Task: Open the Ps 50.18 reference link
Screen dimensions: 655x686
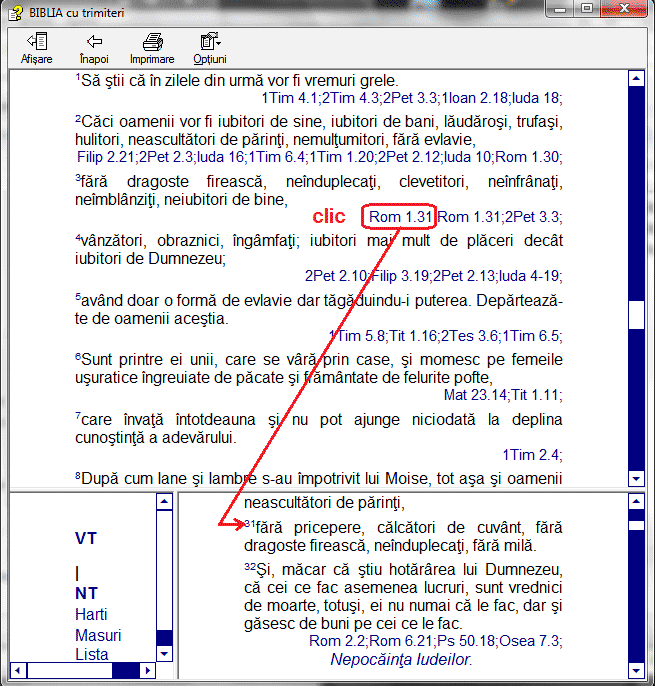Action: 466,641
